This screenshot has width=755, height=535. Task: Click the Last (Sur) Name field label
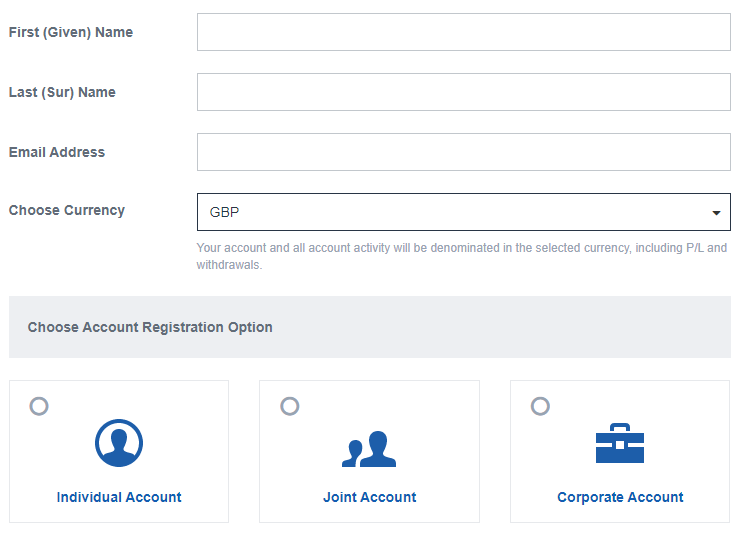[62, 92]
